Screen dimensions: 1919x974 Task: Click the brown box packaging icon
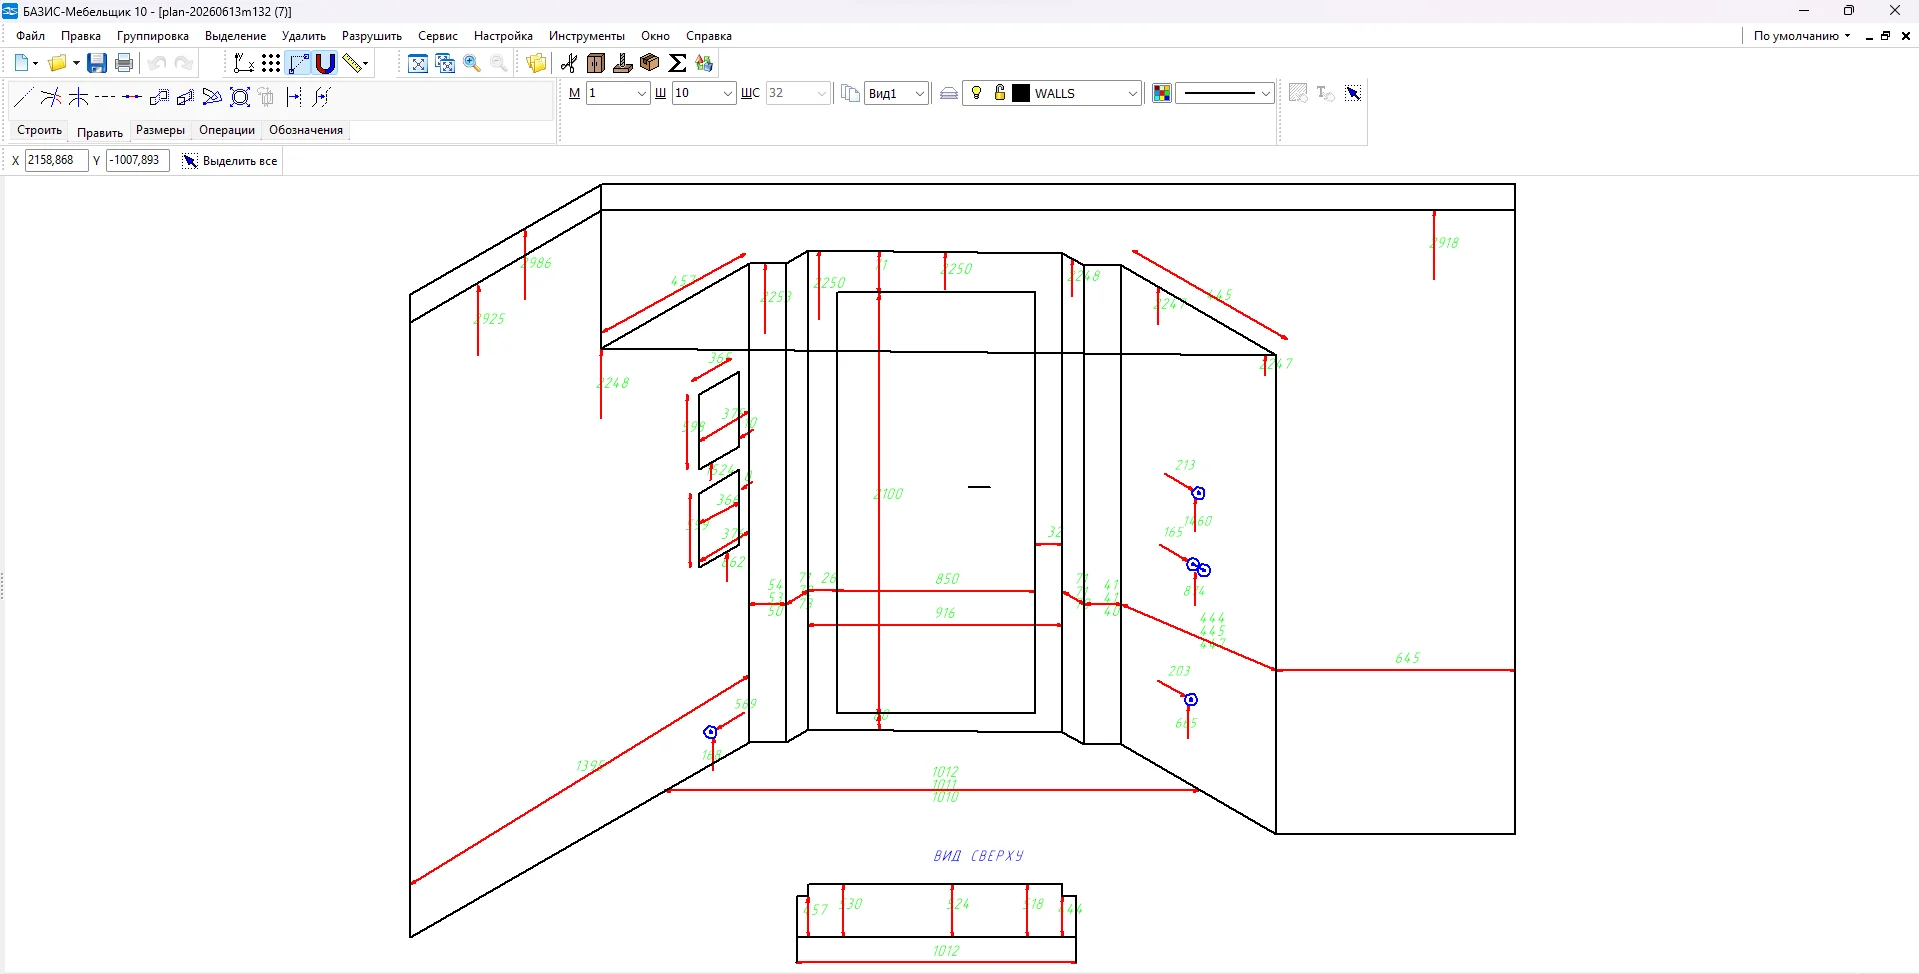pyautogui.click(x=650, y=63)
